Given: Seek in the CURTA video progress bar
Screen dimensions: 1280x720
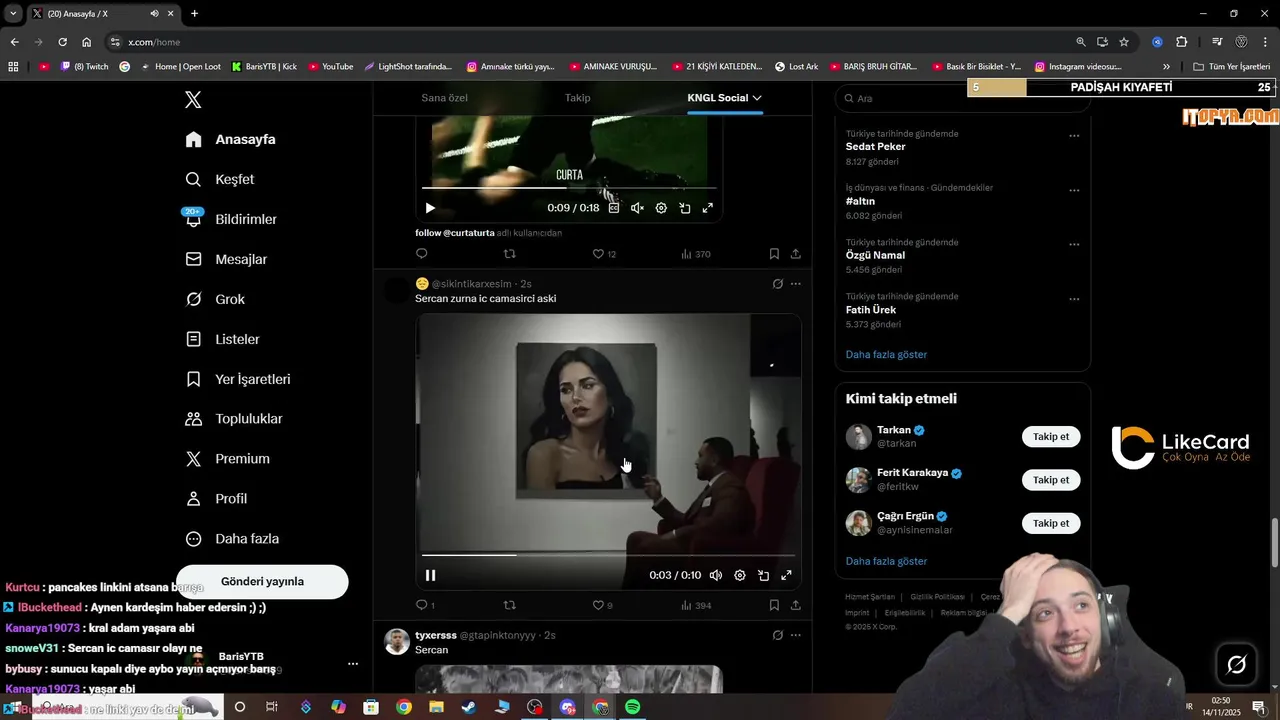Looking at the screenshot, I should point(569,188).
